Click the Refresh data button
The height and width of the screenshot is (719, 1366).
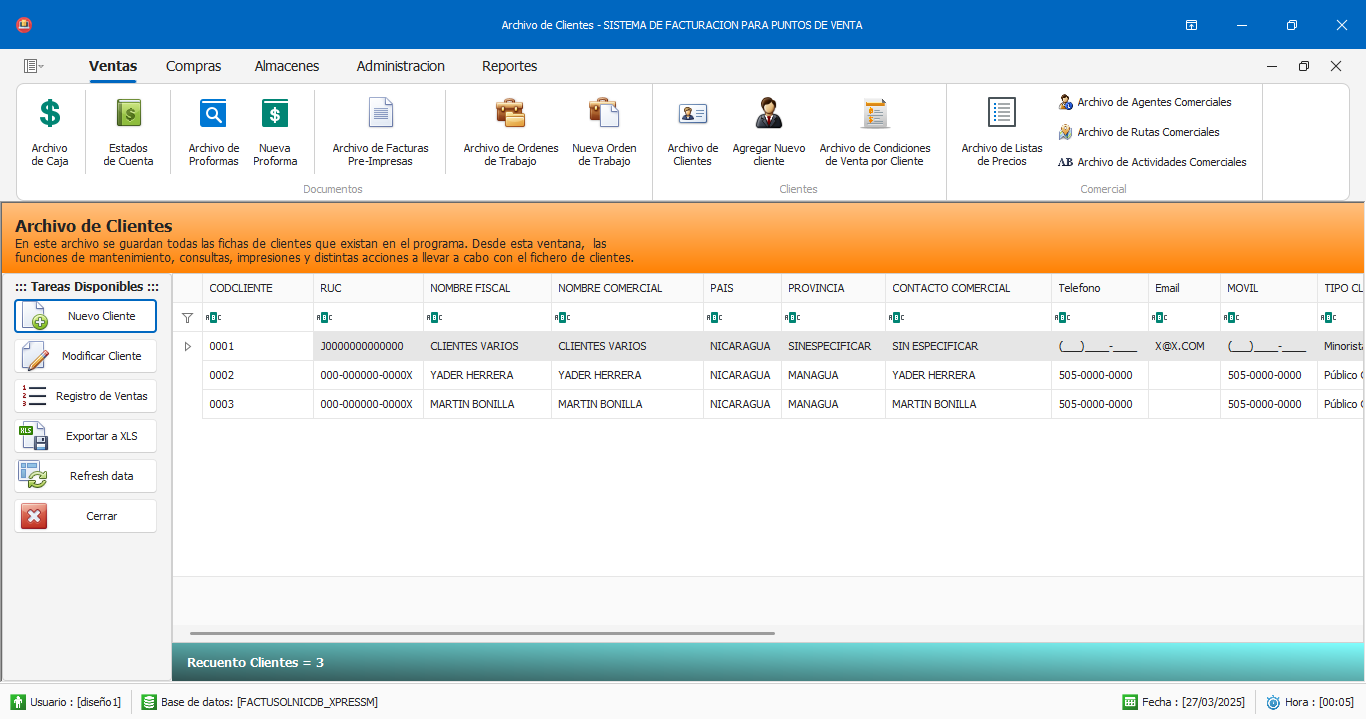click(x=86, y=476)
